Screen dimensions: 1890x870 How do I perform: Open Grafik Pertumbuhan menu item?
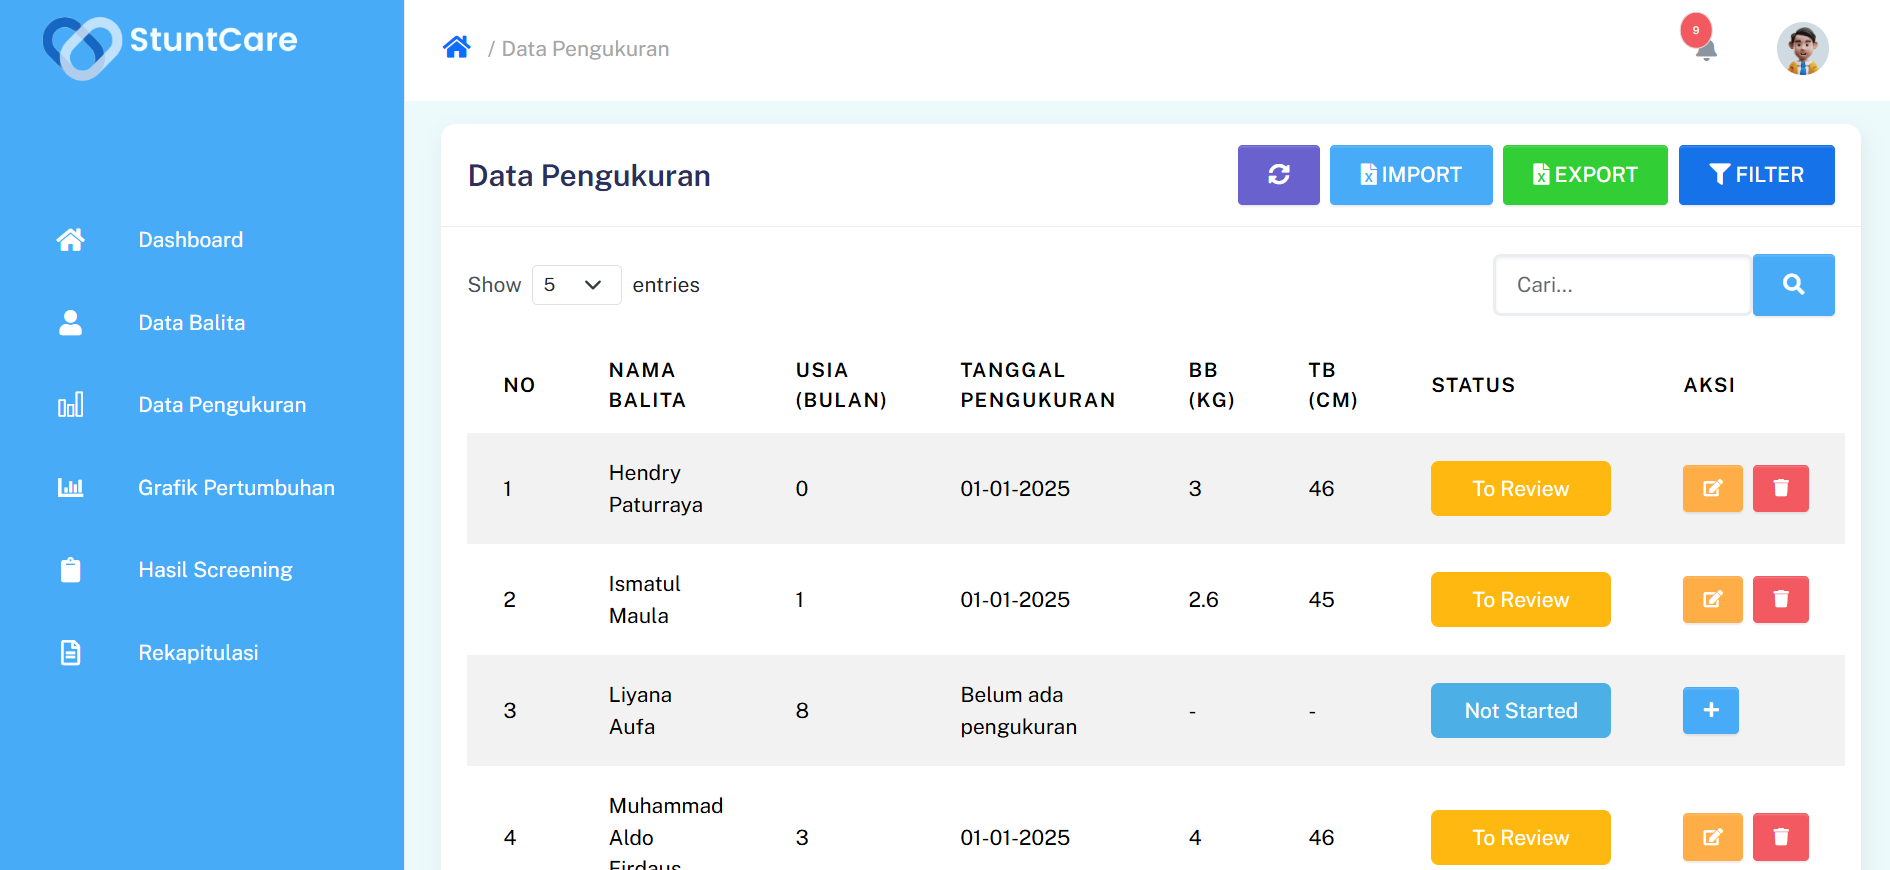pos(236,488)
